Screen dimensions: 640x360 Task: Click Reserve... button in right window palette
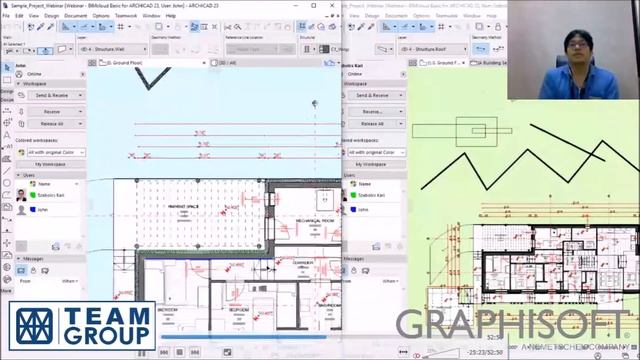click(x=372, y=111)
